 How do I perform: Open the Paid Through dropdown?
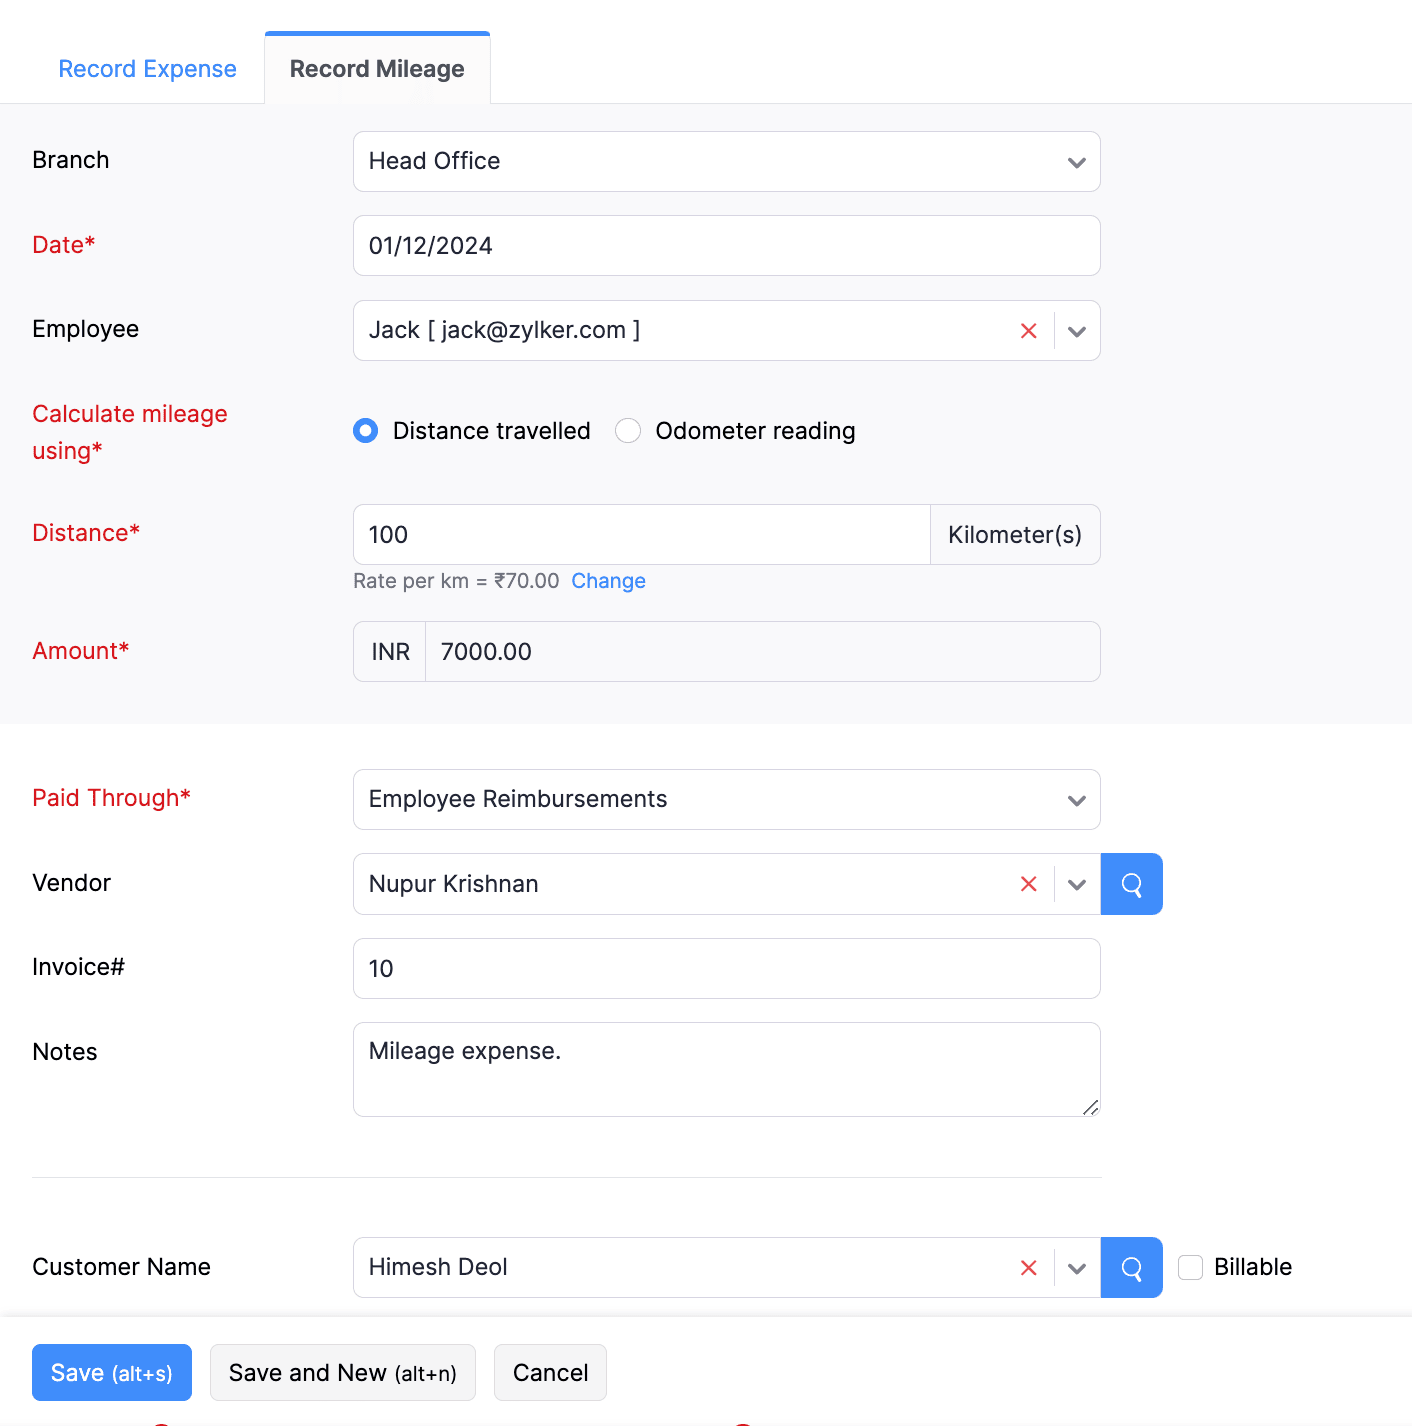click(1076, 800)
